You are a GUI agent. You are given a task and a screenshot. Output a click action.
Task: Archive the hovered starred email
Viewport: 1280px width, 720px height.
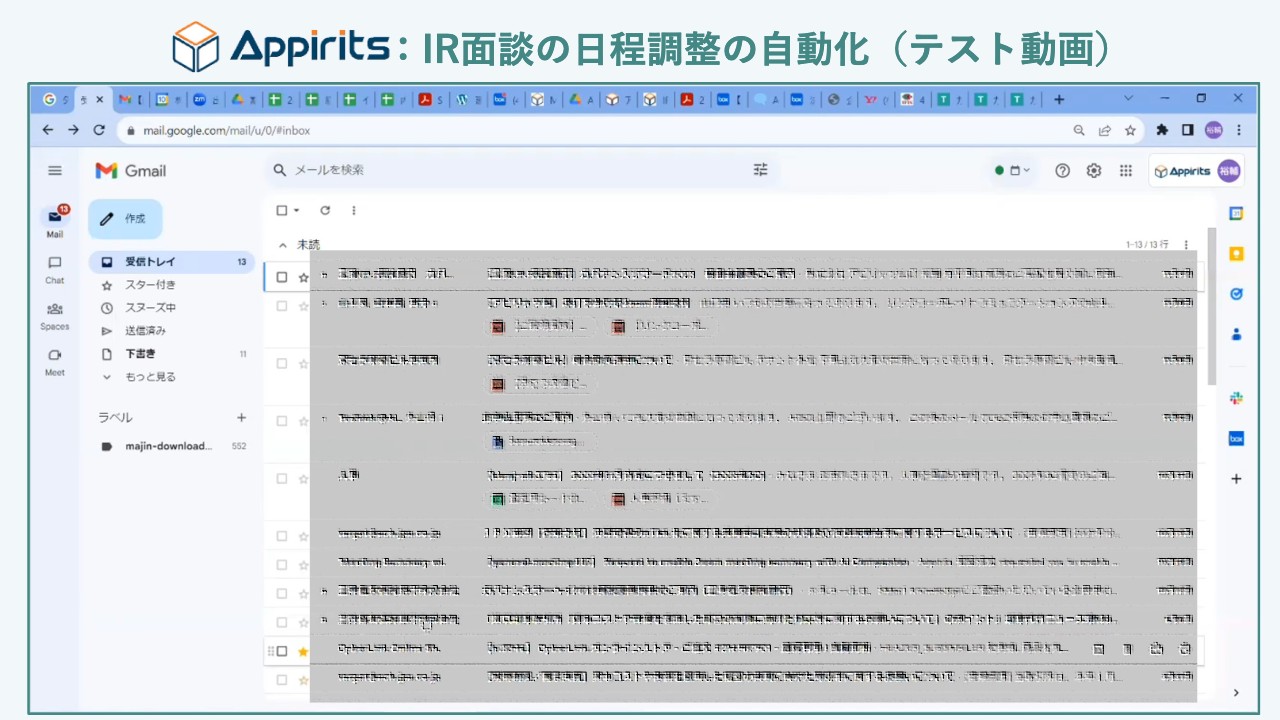1098,650
